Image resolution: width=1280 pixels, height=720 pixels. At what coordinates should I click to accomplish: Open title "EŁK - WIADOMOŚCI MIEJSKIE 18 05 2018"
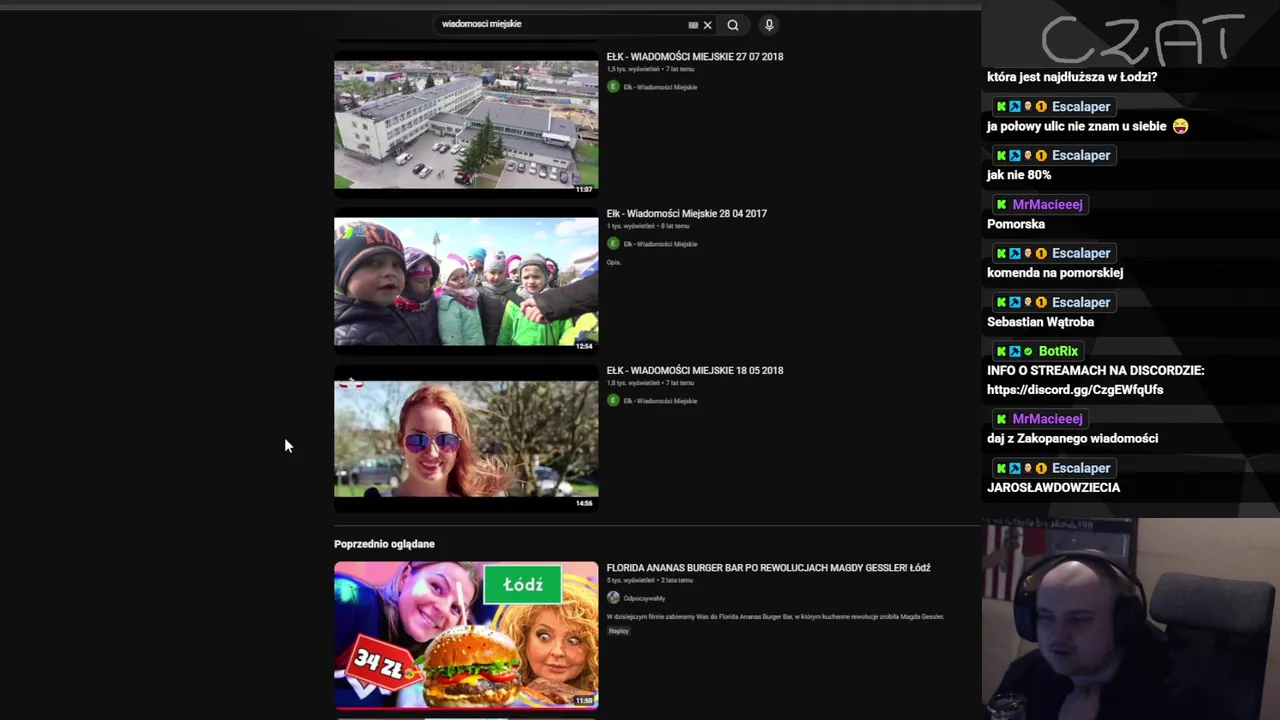(695, 371)
